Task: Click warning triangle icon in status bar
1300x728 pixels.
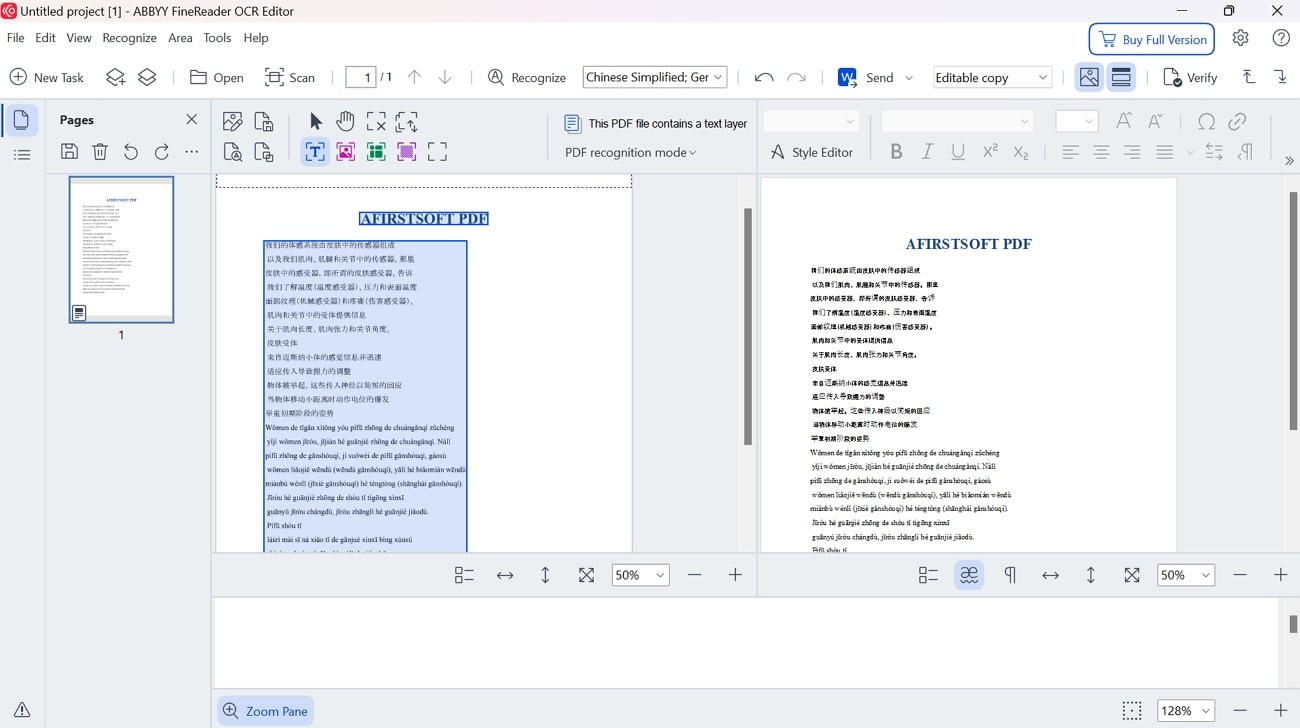Action: click(22, 709)
